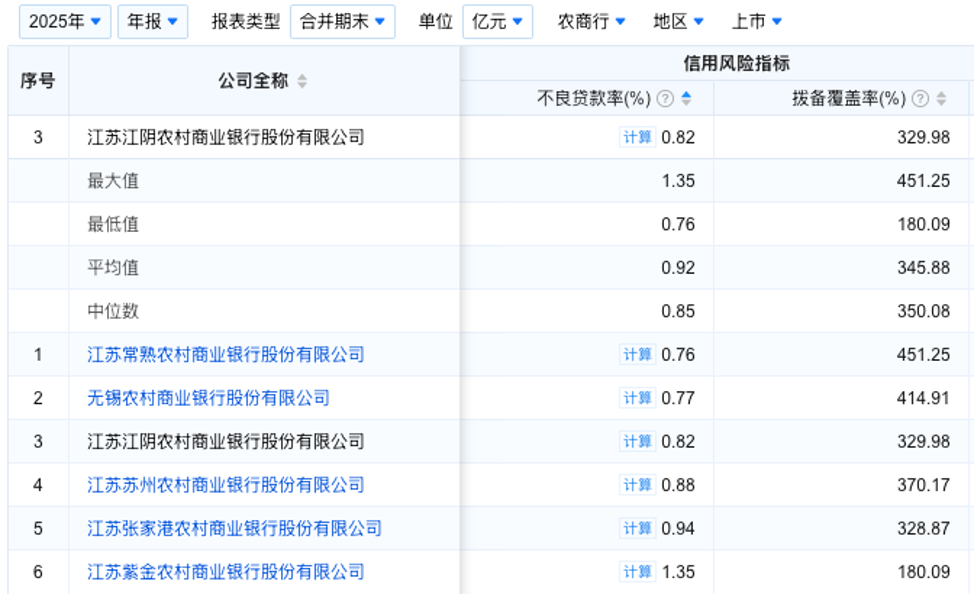
Task: Open the 年报 report period dropdown
Action: click(x=153, y=22)
